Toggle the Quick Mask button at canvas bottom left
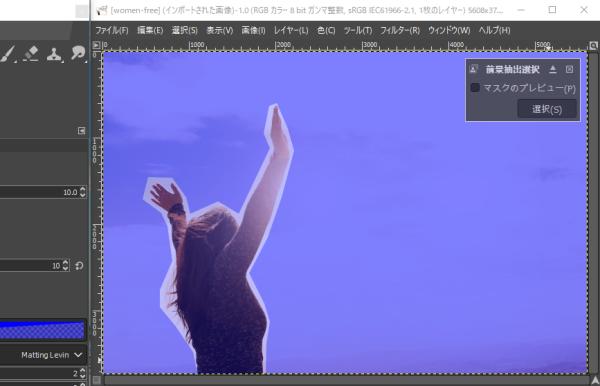Image resolution: width=600 pixels, height=386 pixels. coord(96,380)
